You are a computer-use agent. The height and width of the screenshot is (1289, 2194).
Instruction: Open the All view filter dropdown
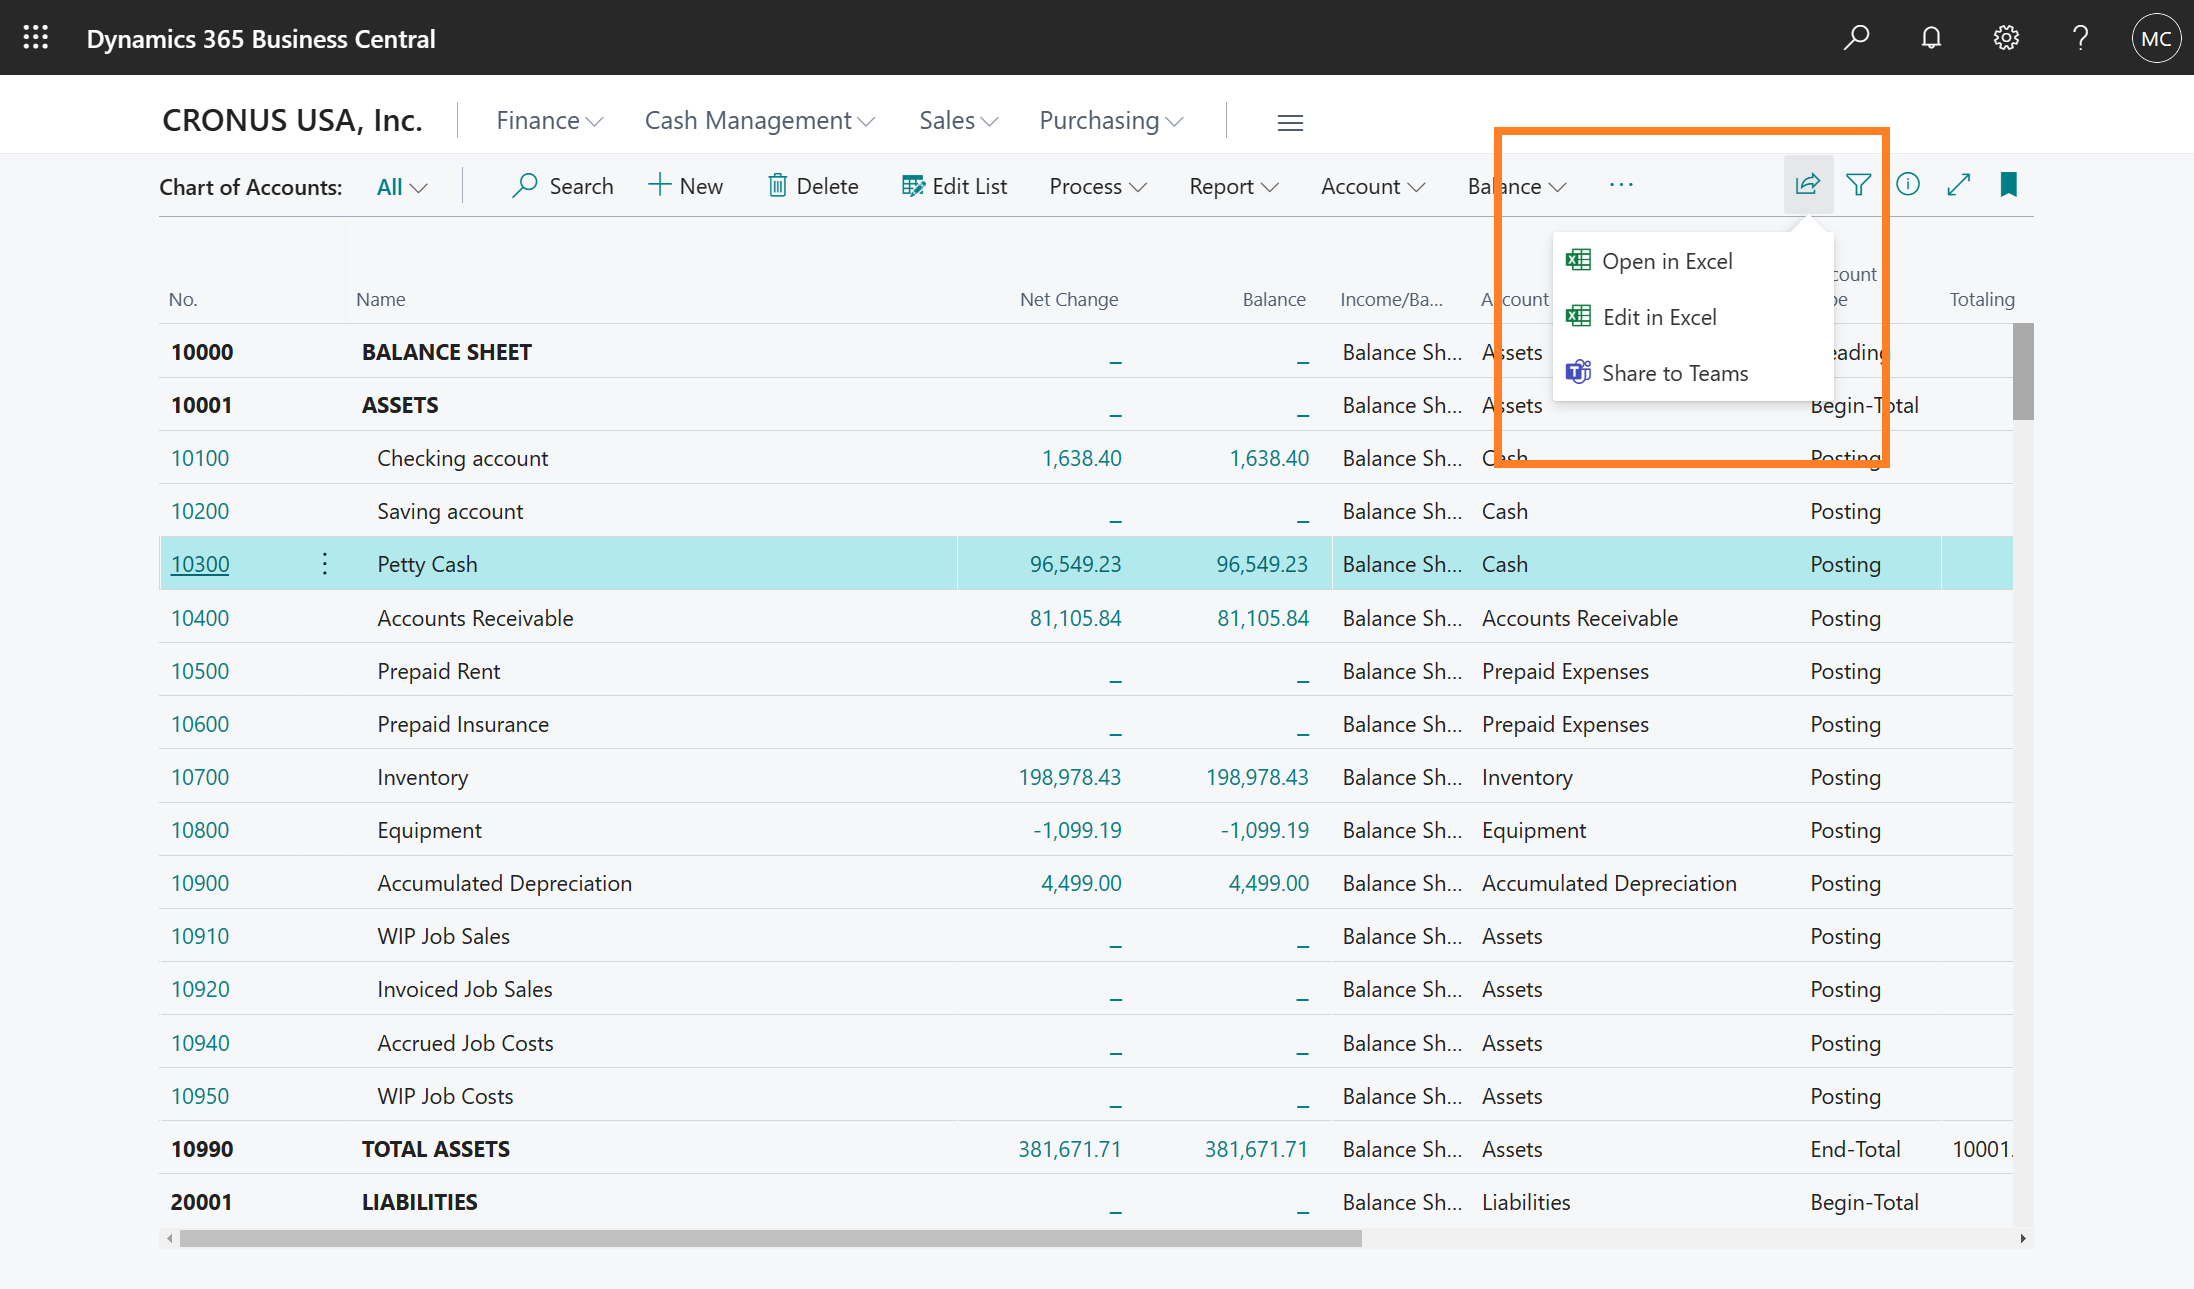401,187
